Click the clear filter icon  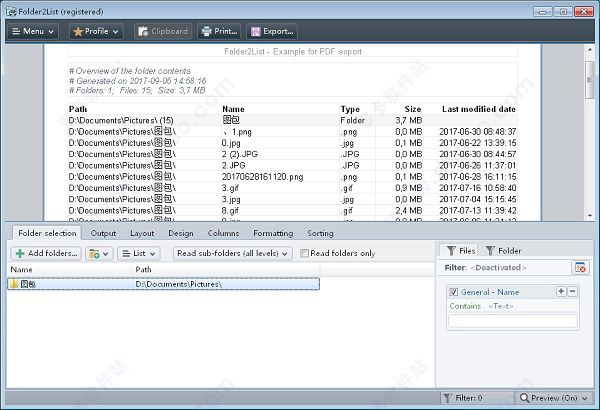580,268
